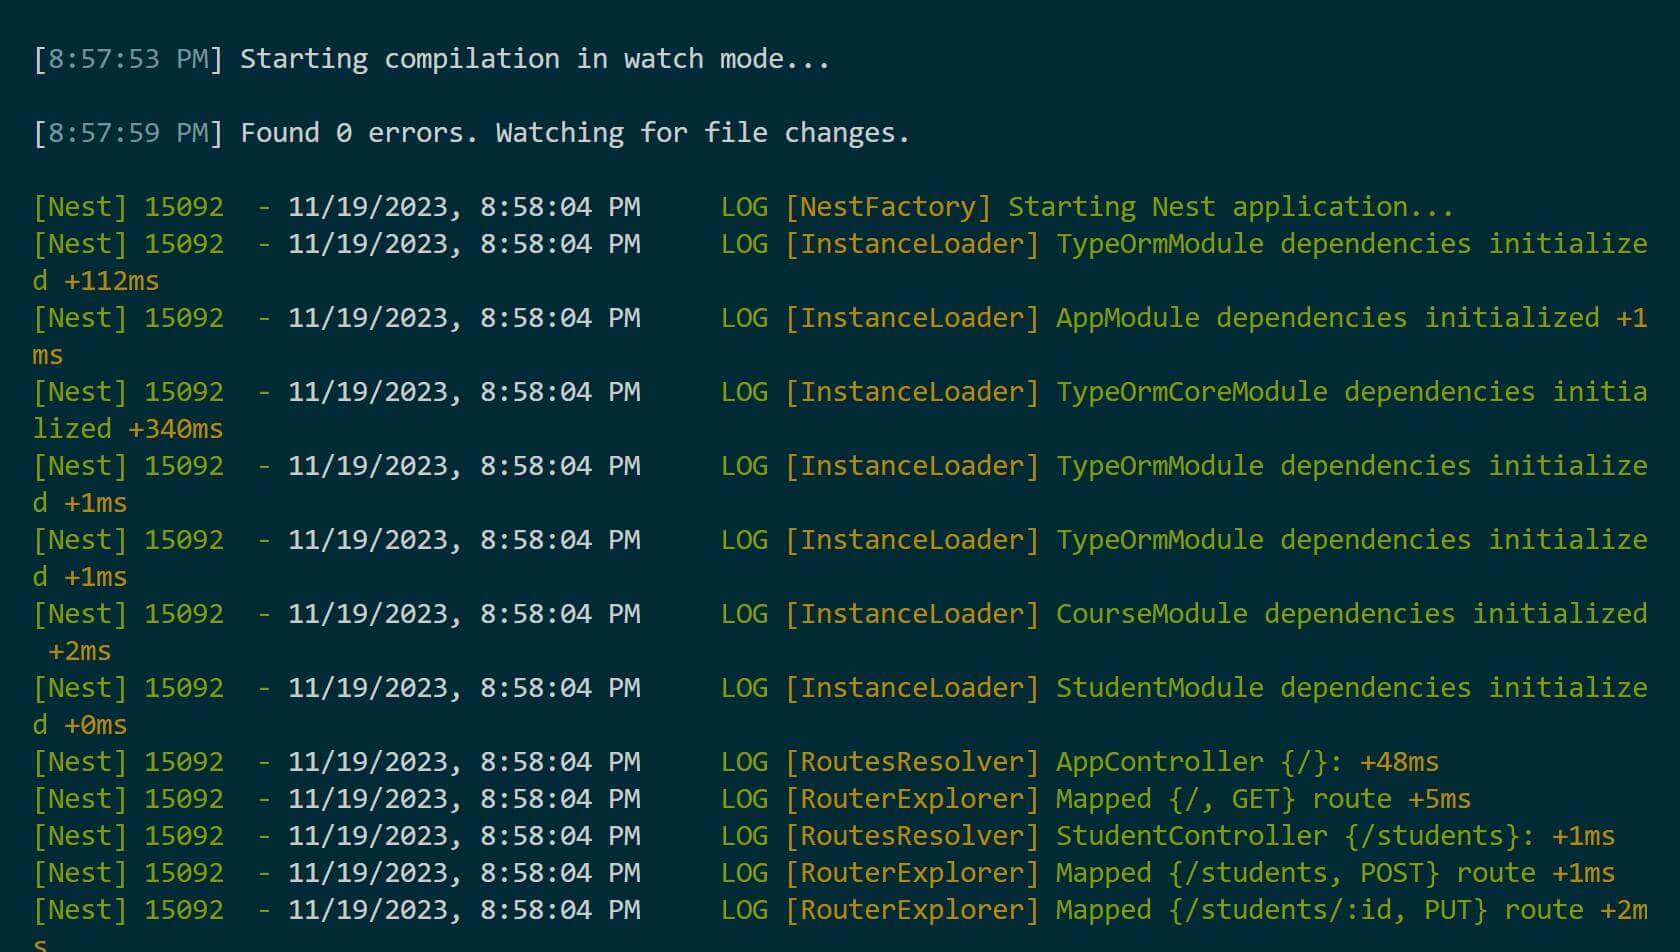Click '[InstanceLoader]' on AppModule line
Screen dimensions: 1680x952
point(912,318)
